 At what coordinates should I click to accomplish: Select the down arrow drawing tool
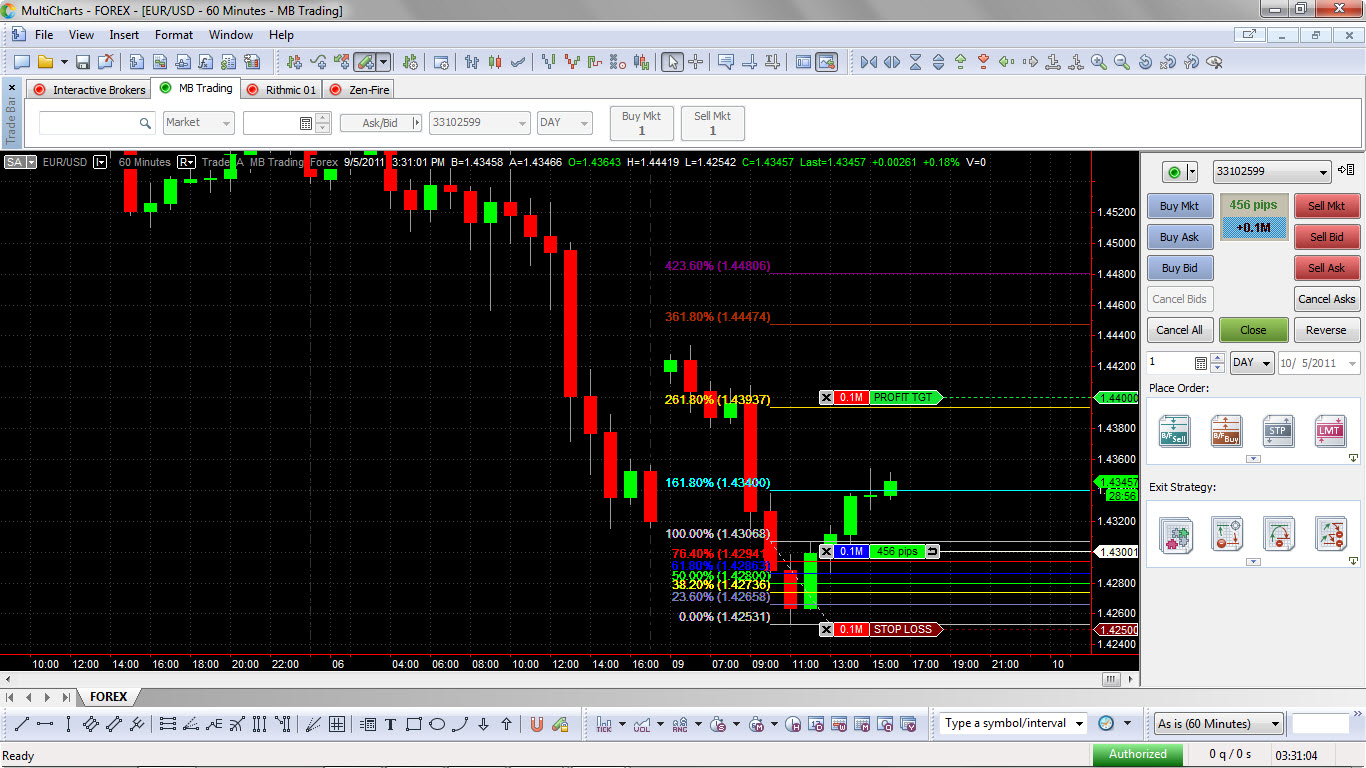coord(483,724)
